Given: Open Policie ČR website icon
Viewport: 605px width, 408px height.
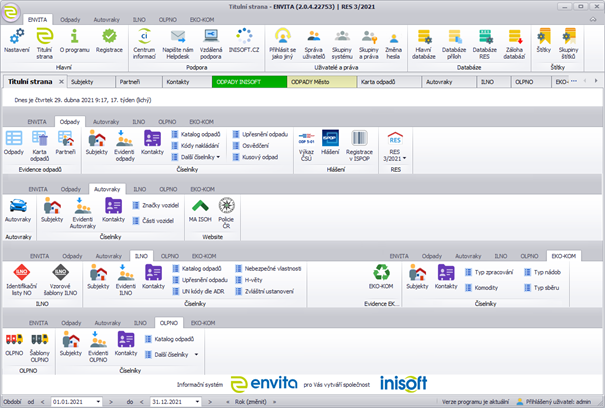Looking at the screenshot, I should tap(226, 213).
